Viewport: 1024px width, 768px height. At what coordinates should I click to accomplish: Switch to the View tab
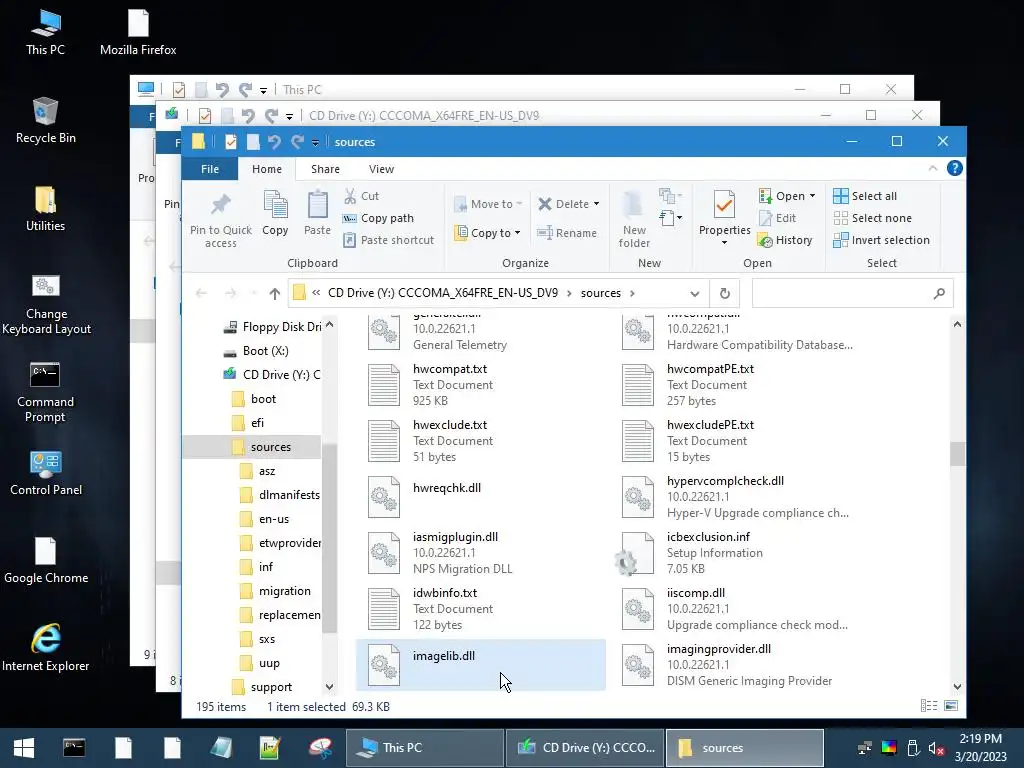[x=381, y=169]
